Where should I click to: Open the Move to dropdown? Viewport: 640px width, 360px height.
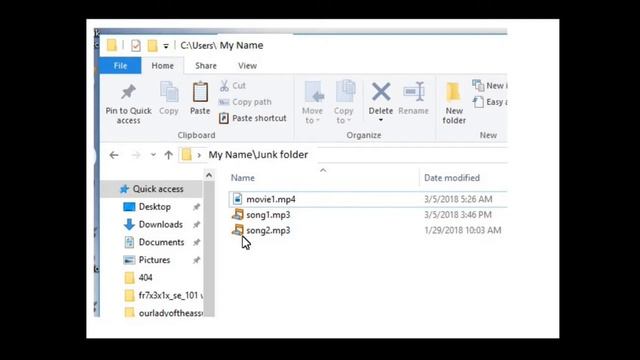point(313,102)
